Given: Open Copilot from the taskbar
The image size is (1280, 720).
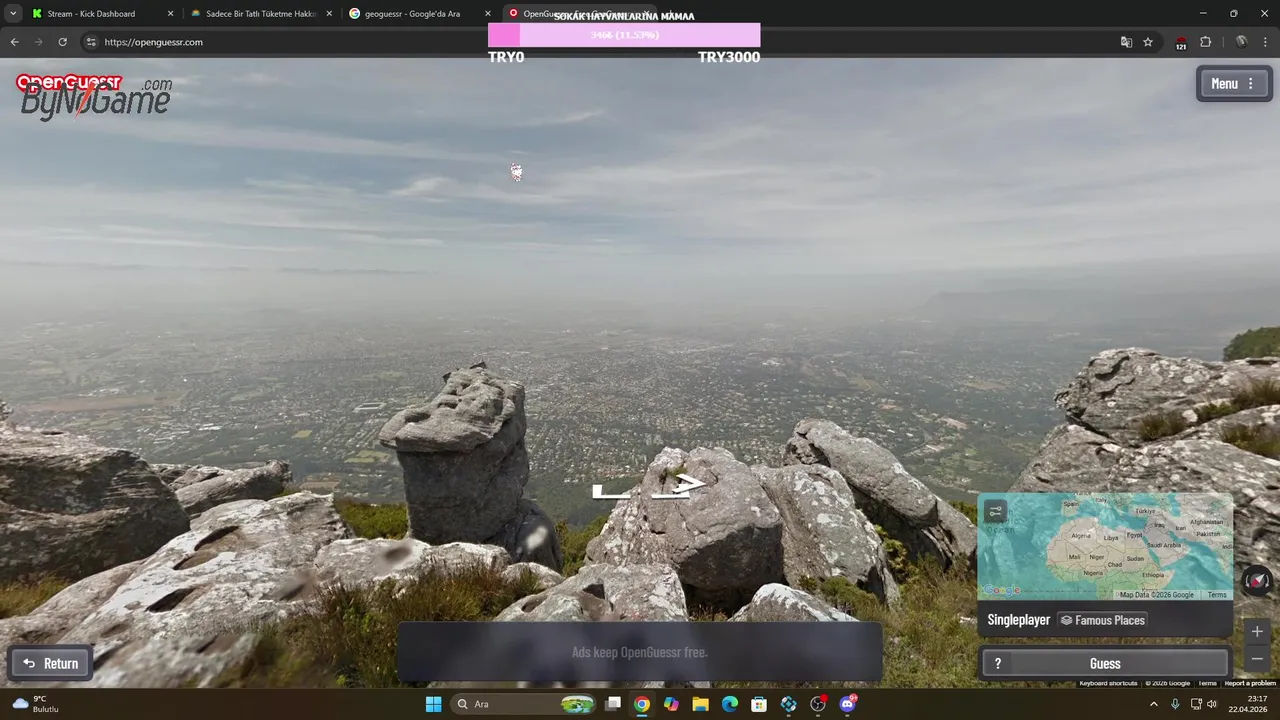Looking at the screenshot, I should [x=671, y=704].
